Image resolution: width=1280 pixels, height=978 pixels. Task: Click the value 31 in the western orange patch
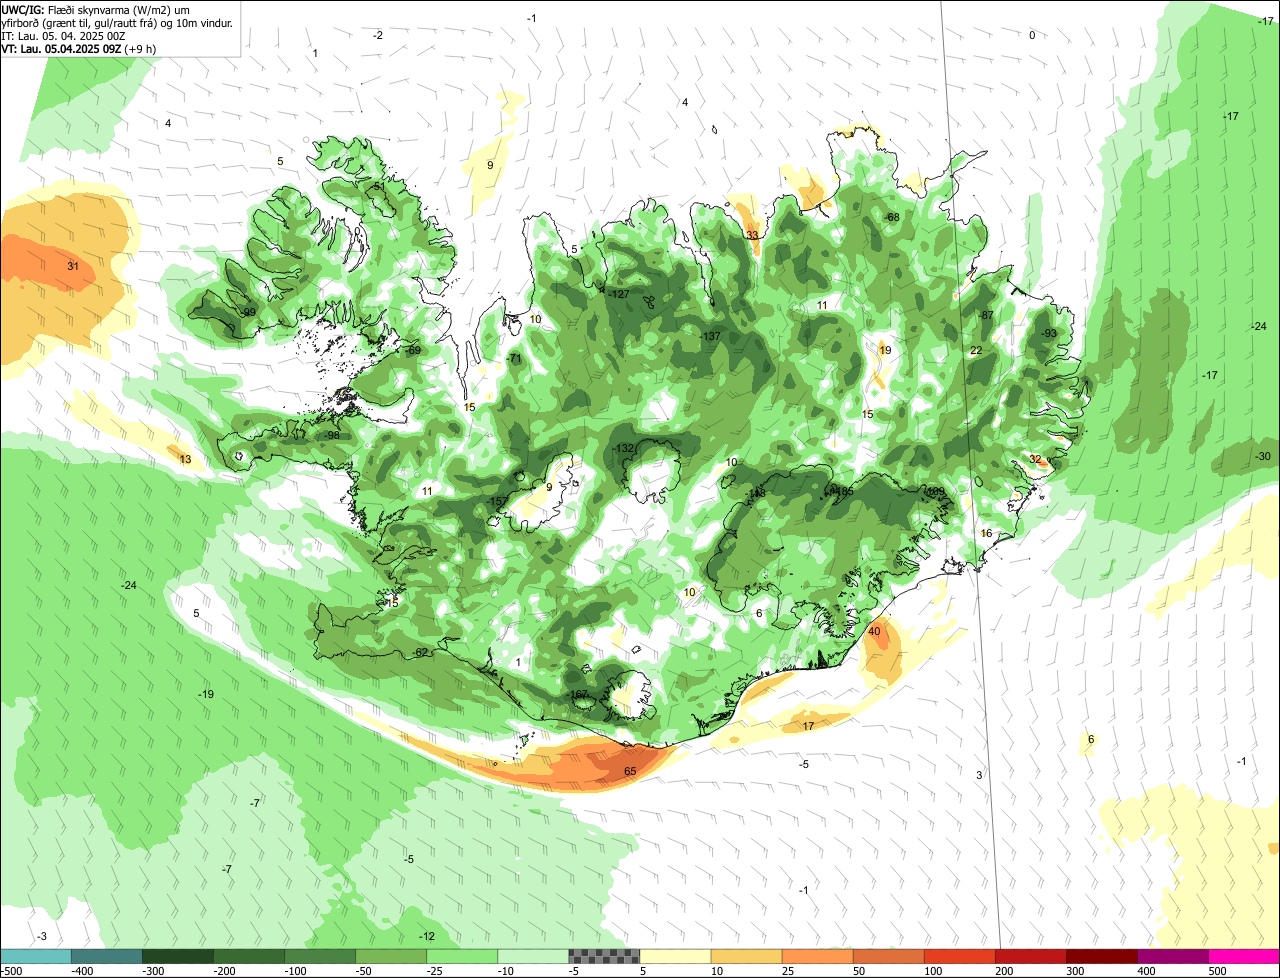pos(73,266)
